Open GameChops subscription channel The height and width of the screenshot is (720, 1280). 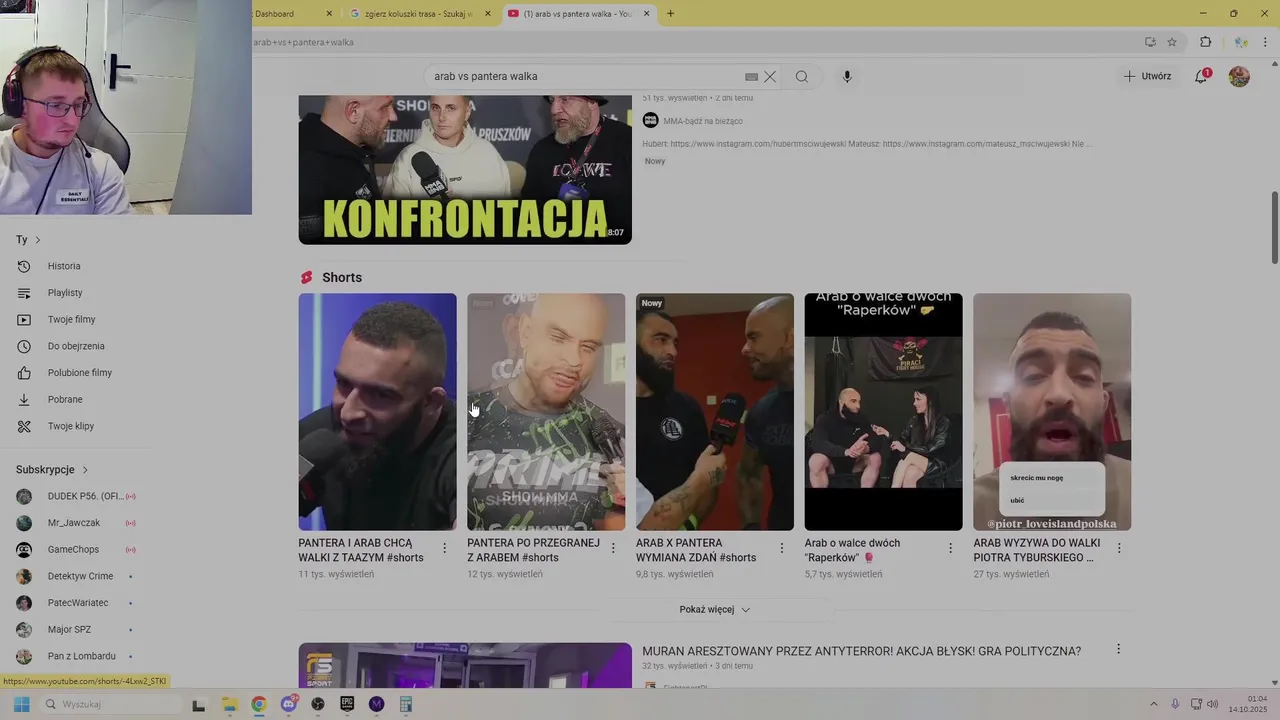point(75,549)
